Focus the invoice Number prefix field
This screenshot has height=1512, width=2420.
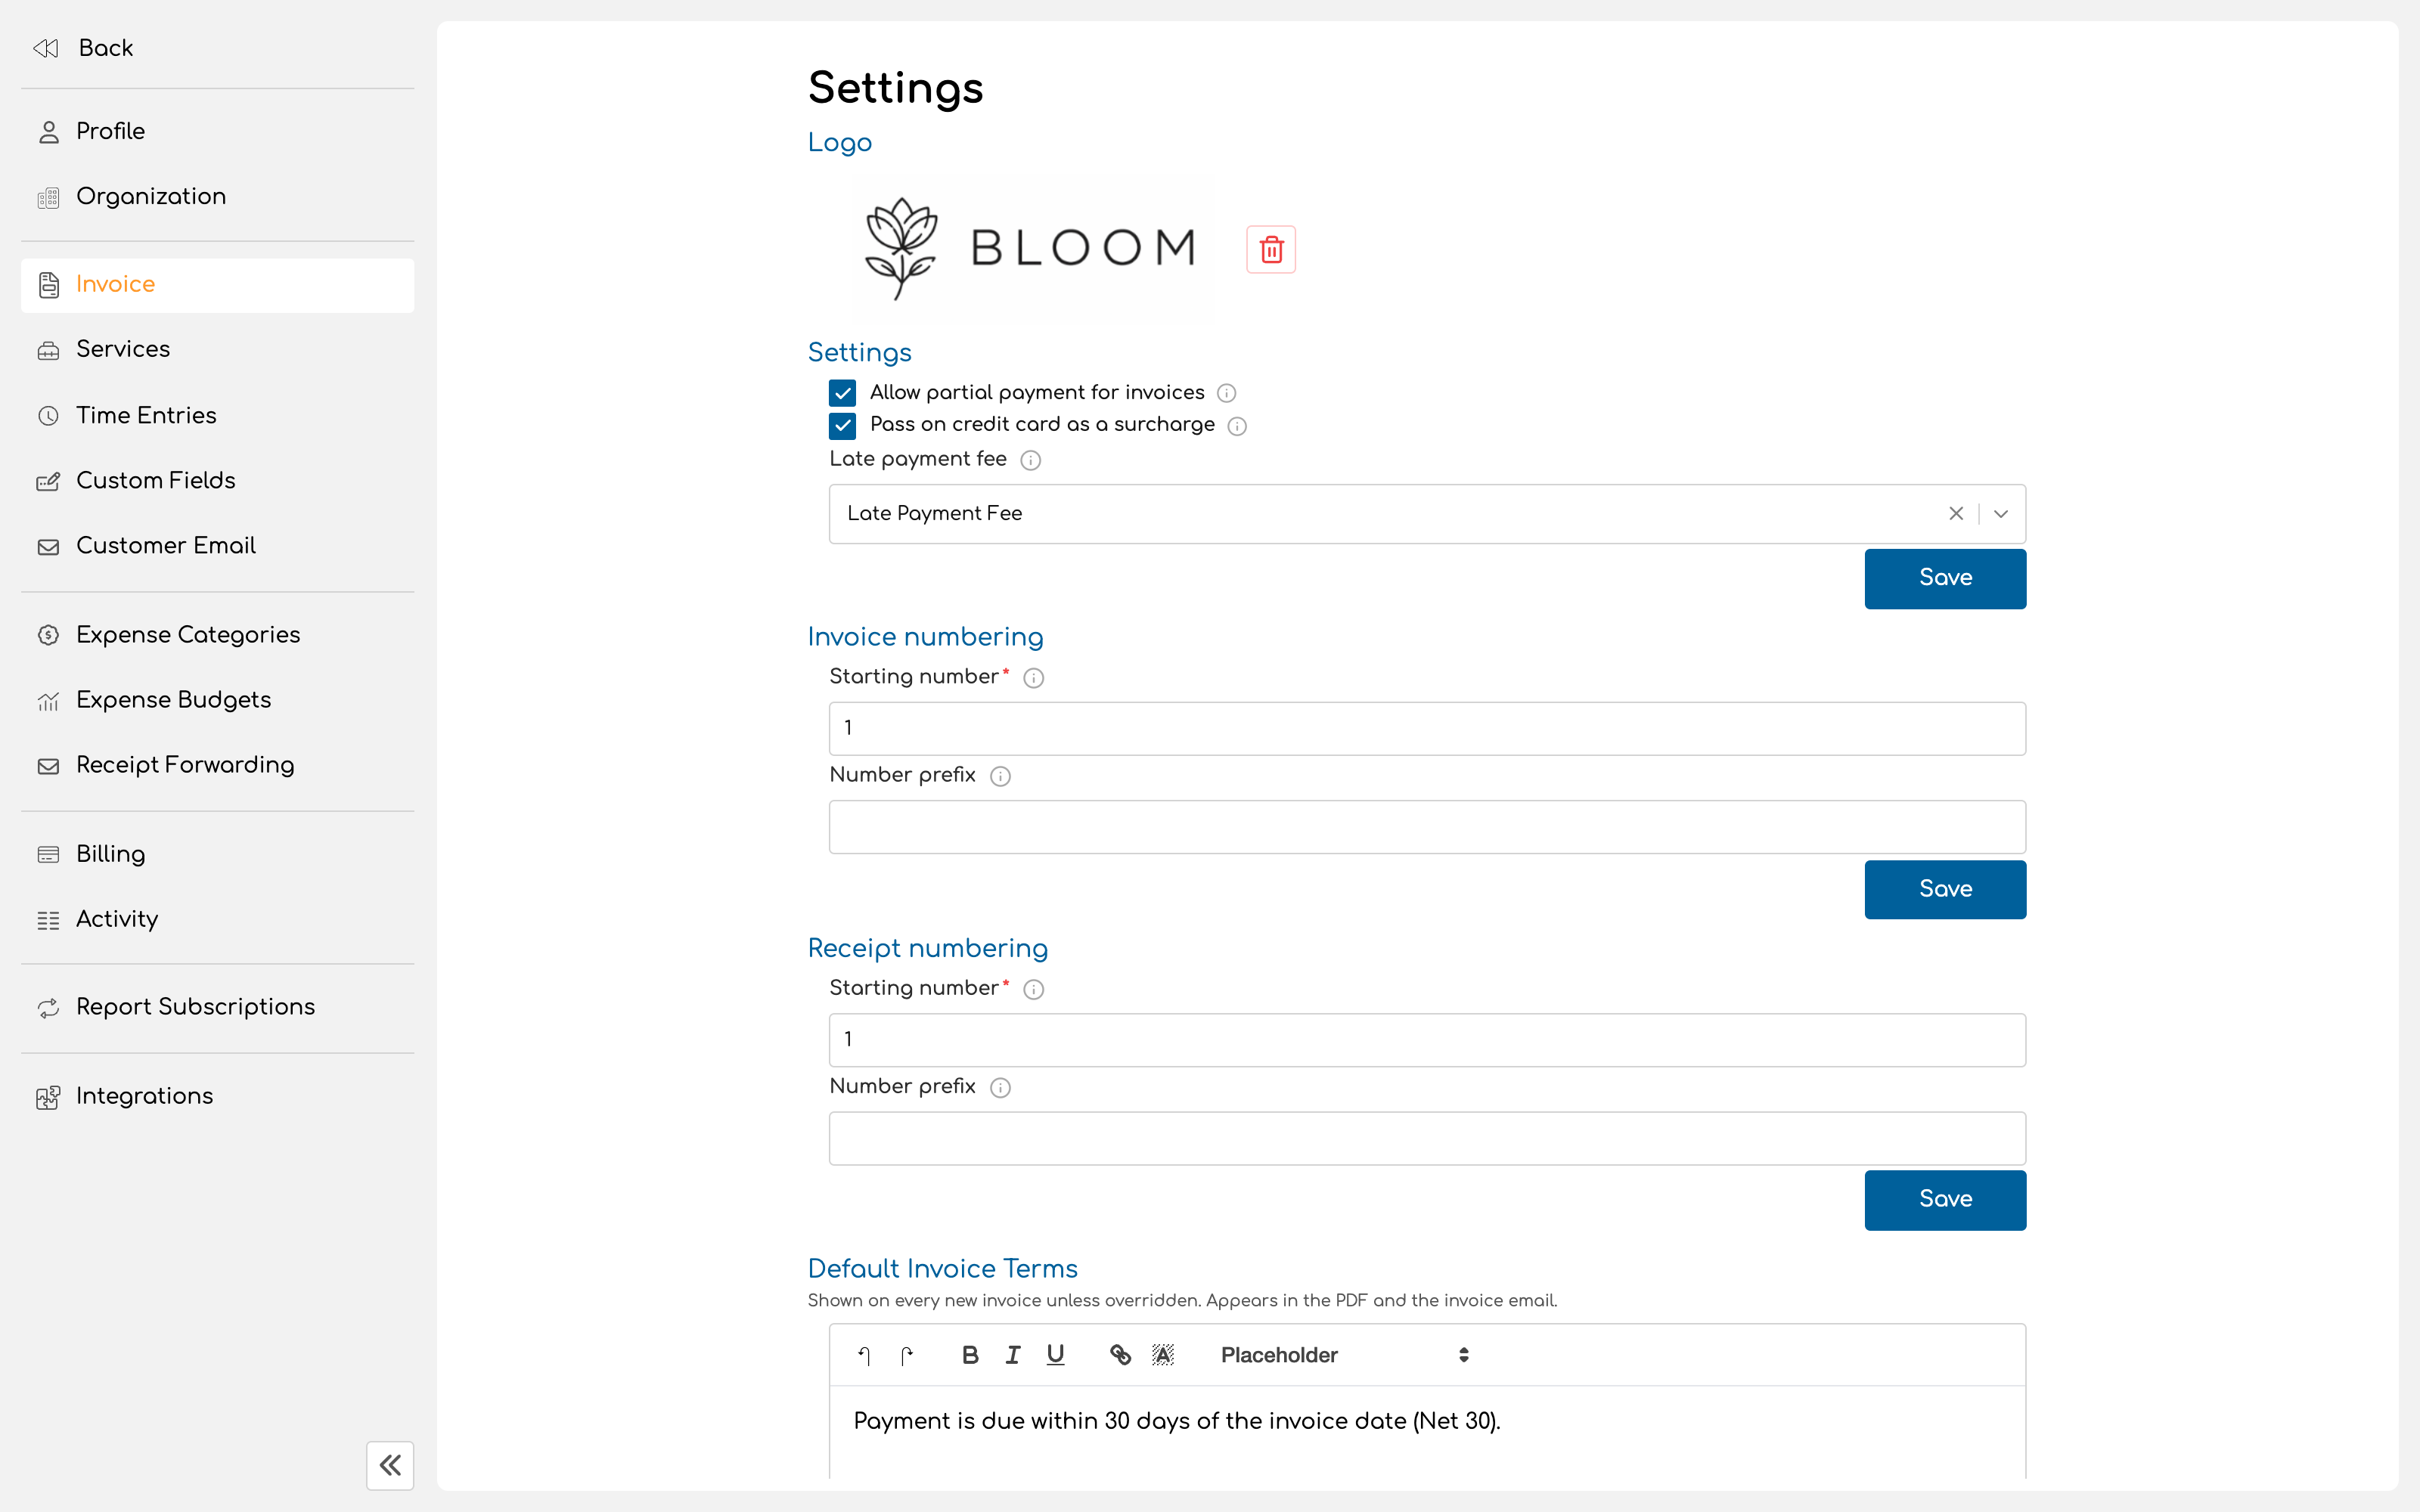coord(1427,826)
